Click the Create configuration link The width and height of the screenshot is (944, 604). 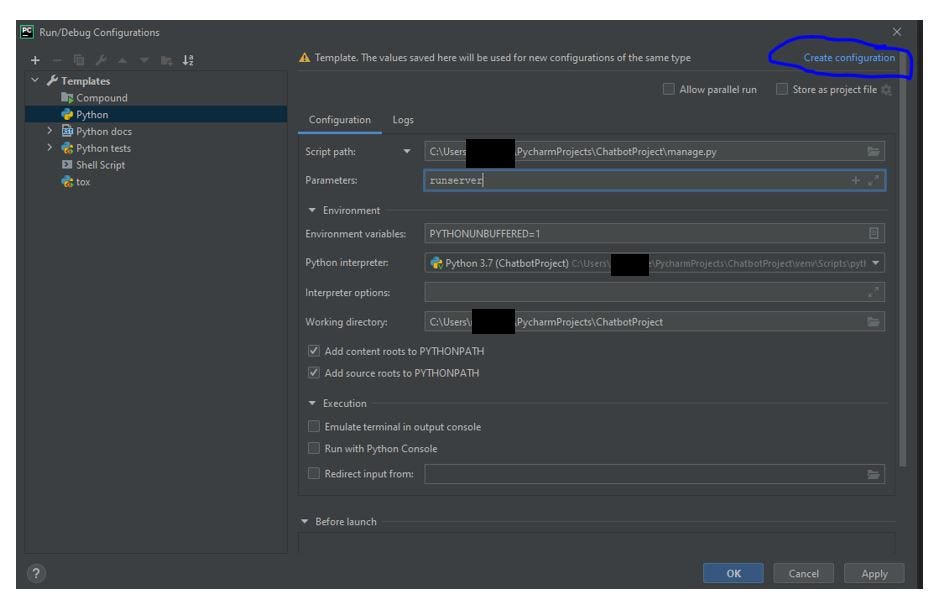click(x=849, y=58)
